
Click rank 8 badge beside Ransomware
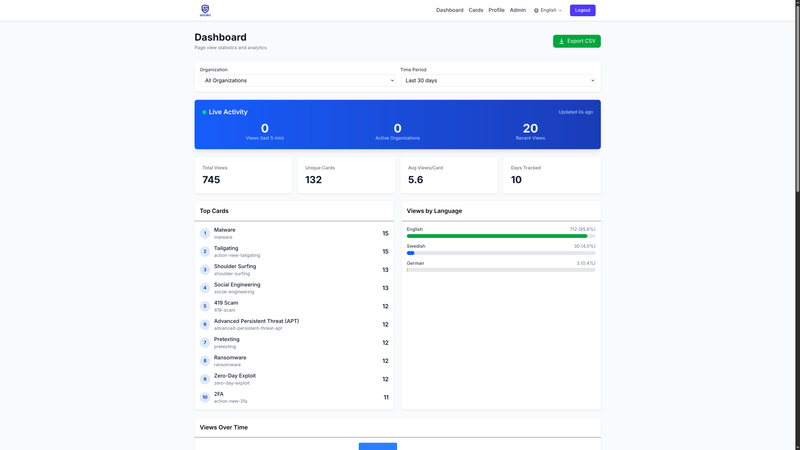[205, 361]
